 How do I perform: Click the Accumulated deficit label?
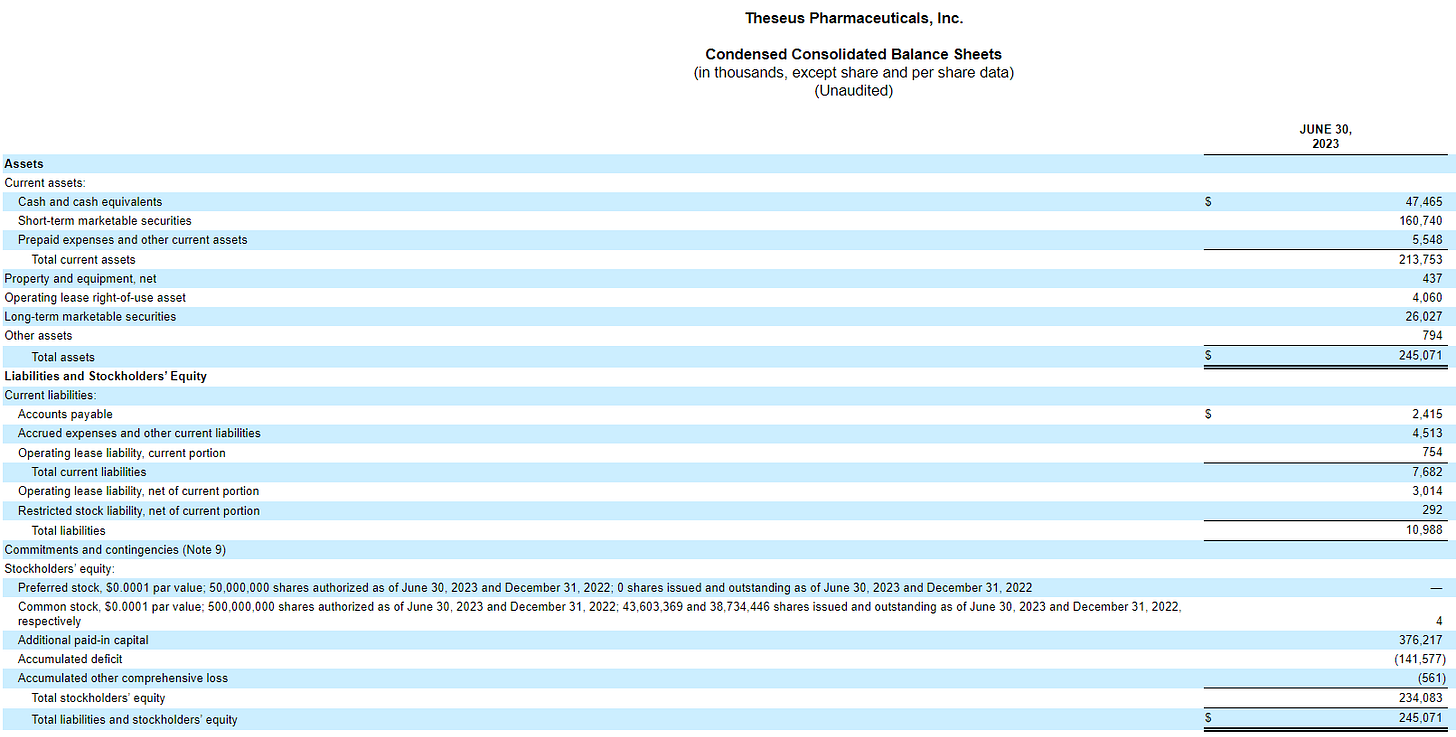69,659
